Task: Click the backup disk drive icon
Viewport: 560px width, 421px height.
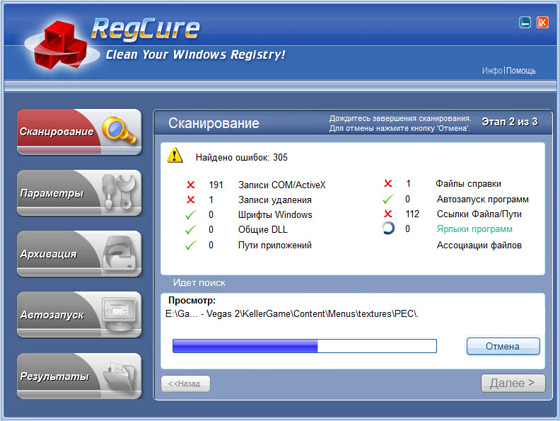Action: 120,253
